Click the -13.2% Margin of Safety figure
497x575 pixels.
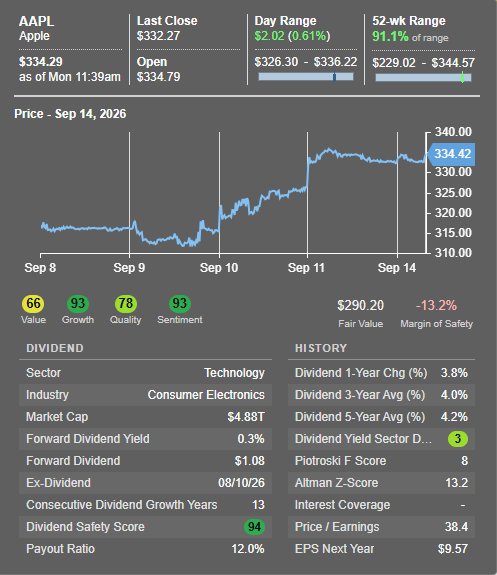[x=436, y=305]
